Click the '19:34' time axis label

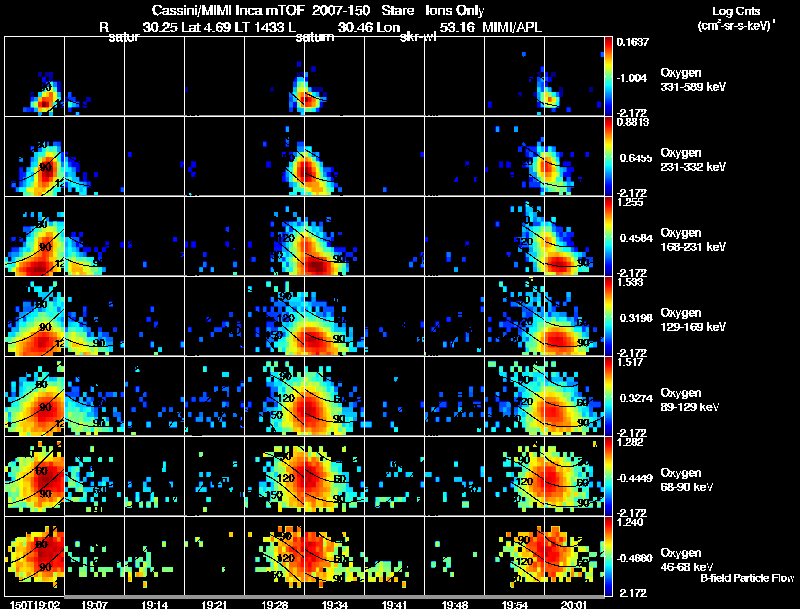[x=334, y=604]
